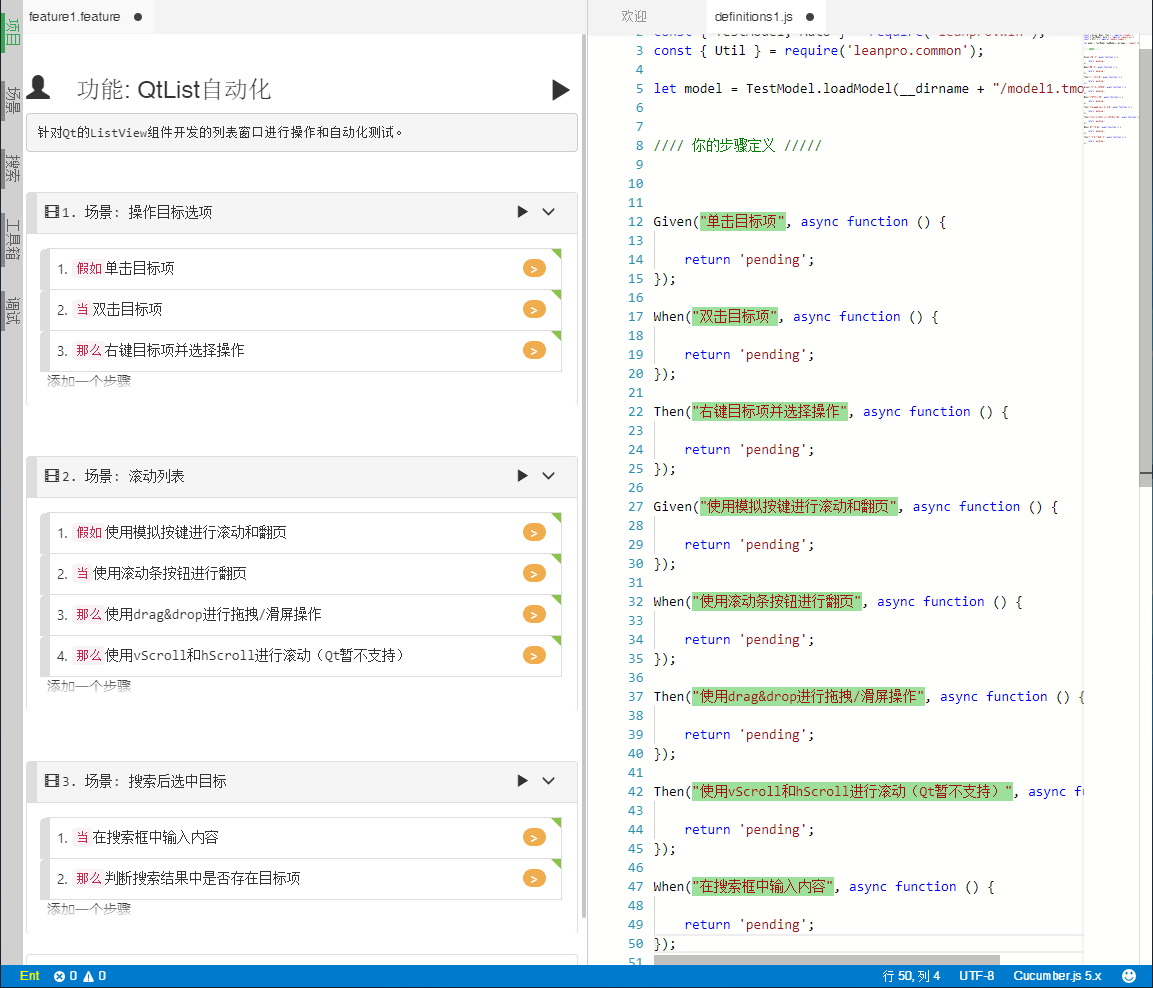
Task: Click orange arrow on 在搜索框中输入内容 step
Action: pos(535,837)
